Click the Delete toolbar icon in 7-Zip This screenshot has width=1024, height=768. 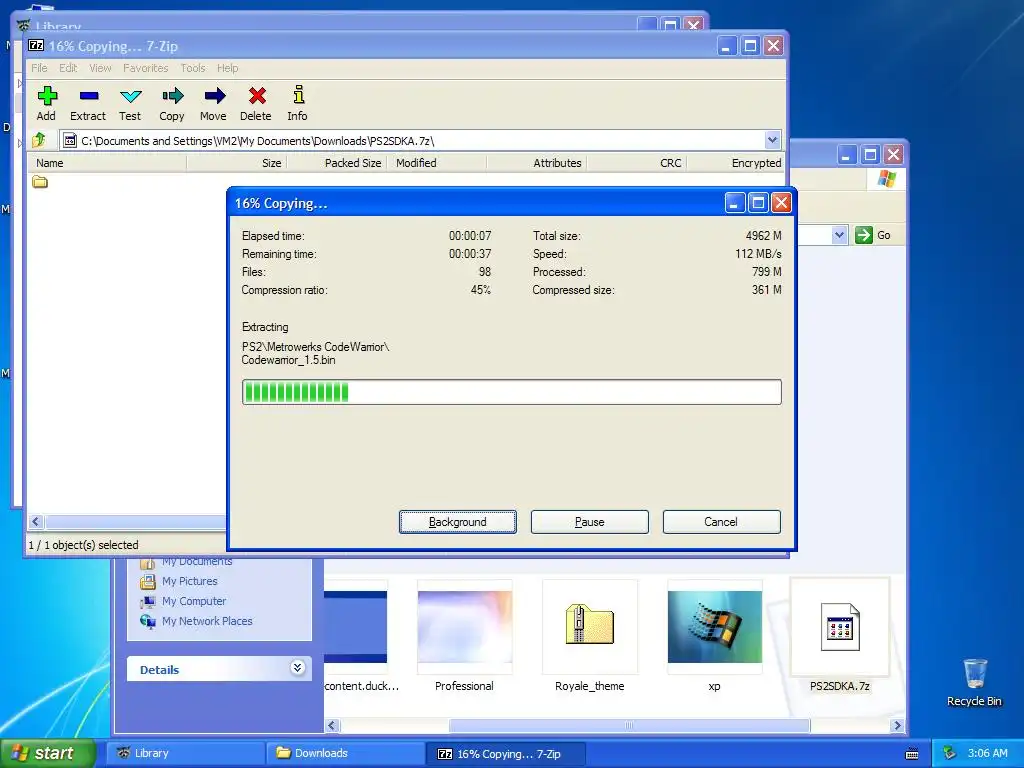[255, 103]
